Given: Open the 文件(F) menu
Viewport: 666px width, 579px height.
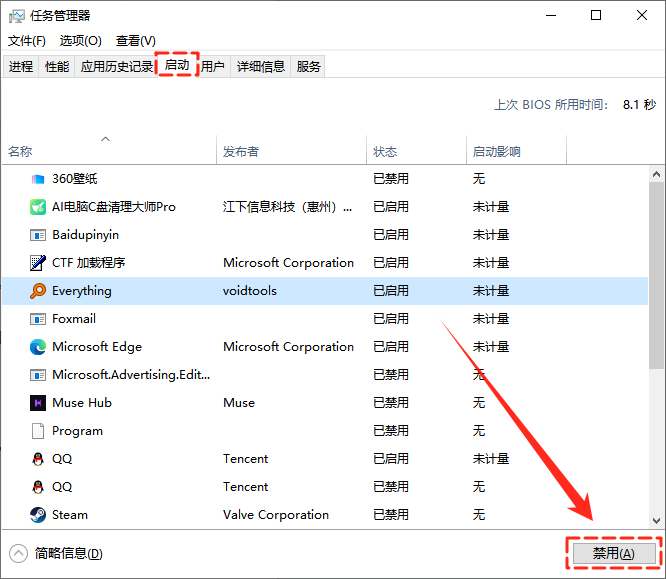Looking at the screenshot, I should (27, 41).
